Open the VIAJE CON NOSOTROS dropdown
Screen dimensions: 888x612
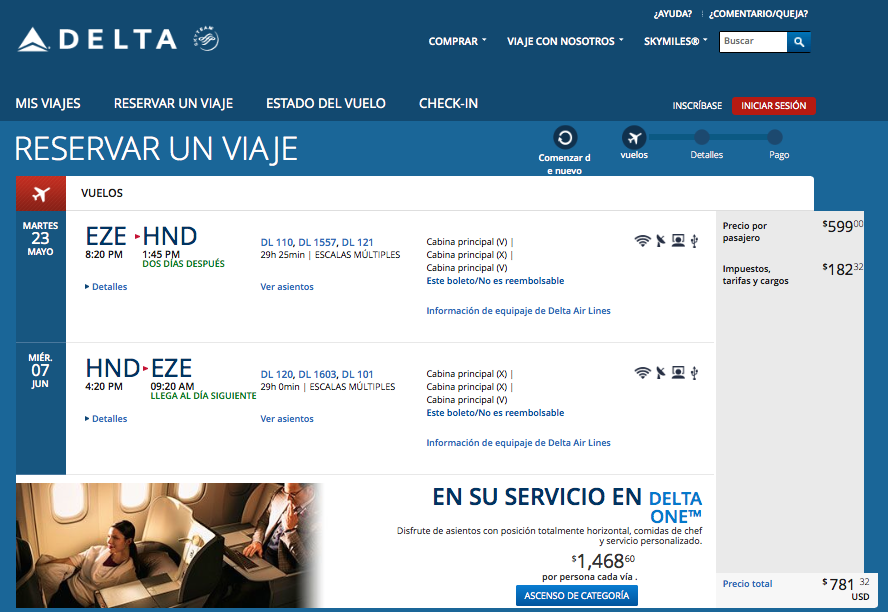pos(565,41)
